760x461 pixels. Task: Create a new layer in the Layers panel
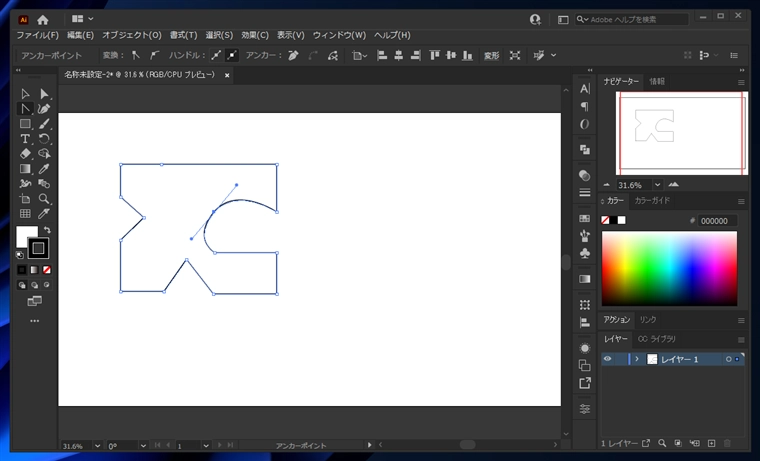pyautogui.click(x=711, y=443)
